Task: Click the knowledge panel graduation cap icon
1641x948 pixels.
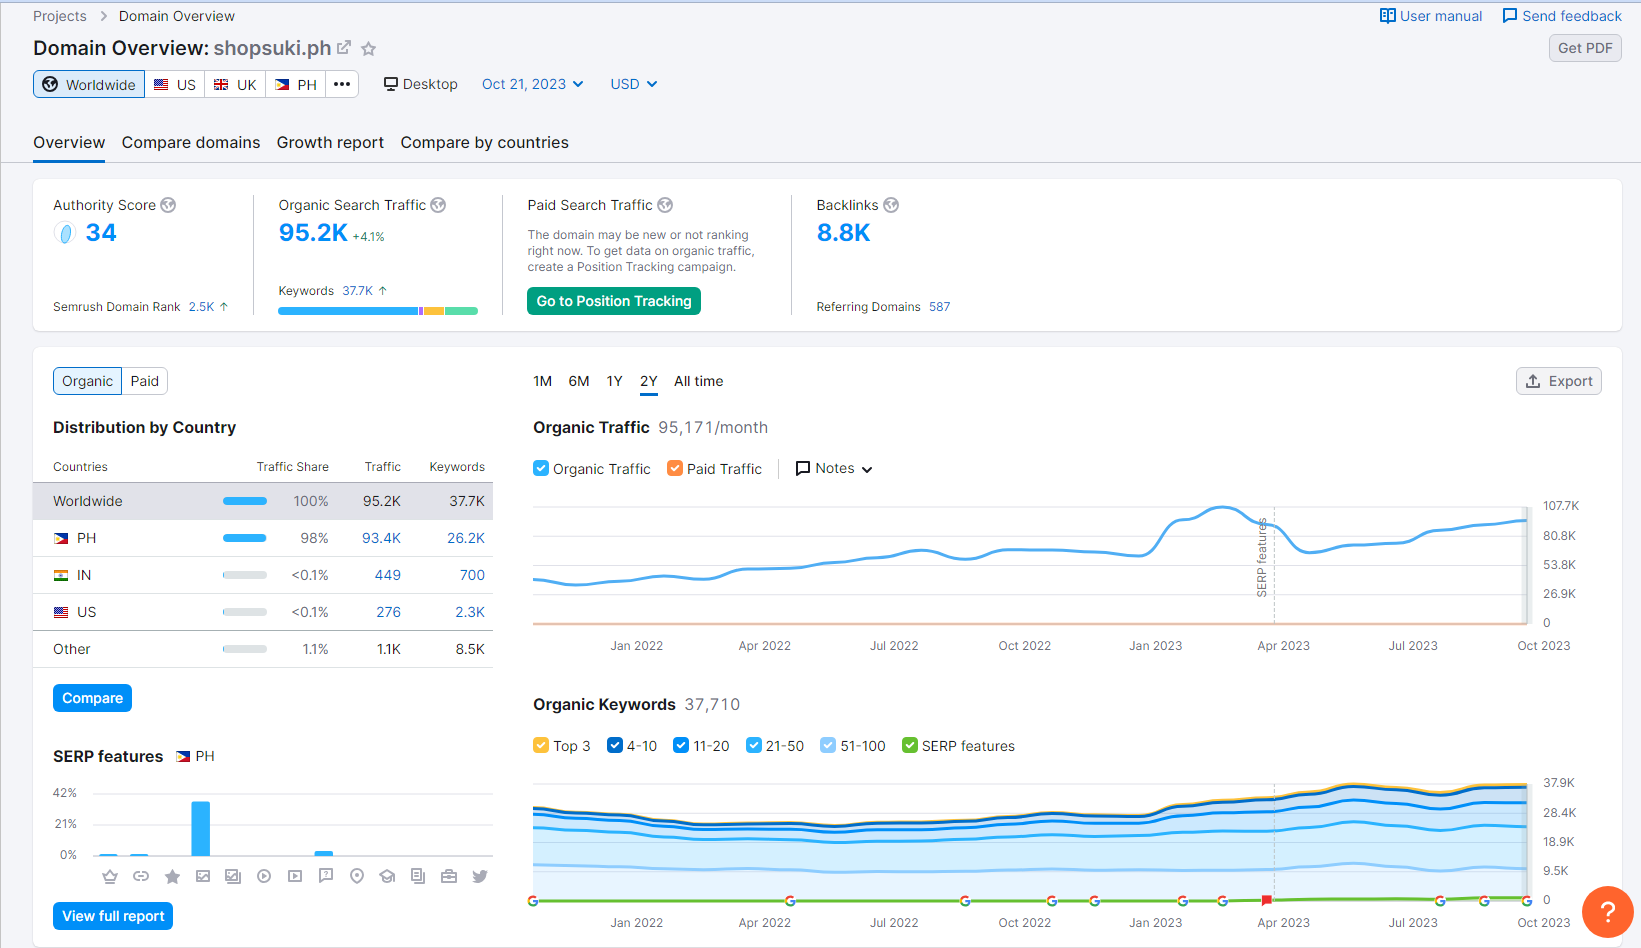Action: pyautogui.click(x=387, y=876)
